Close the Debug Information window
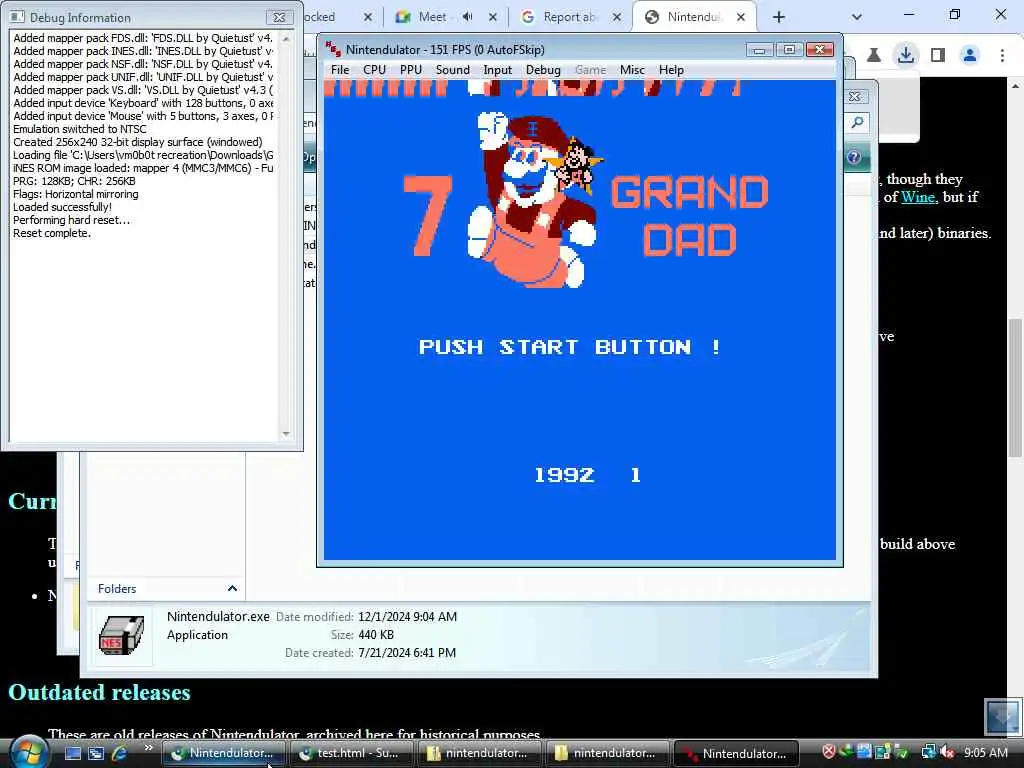The width and height of the screenshot is (1024, 768). [x=279, y=18]
